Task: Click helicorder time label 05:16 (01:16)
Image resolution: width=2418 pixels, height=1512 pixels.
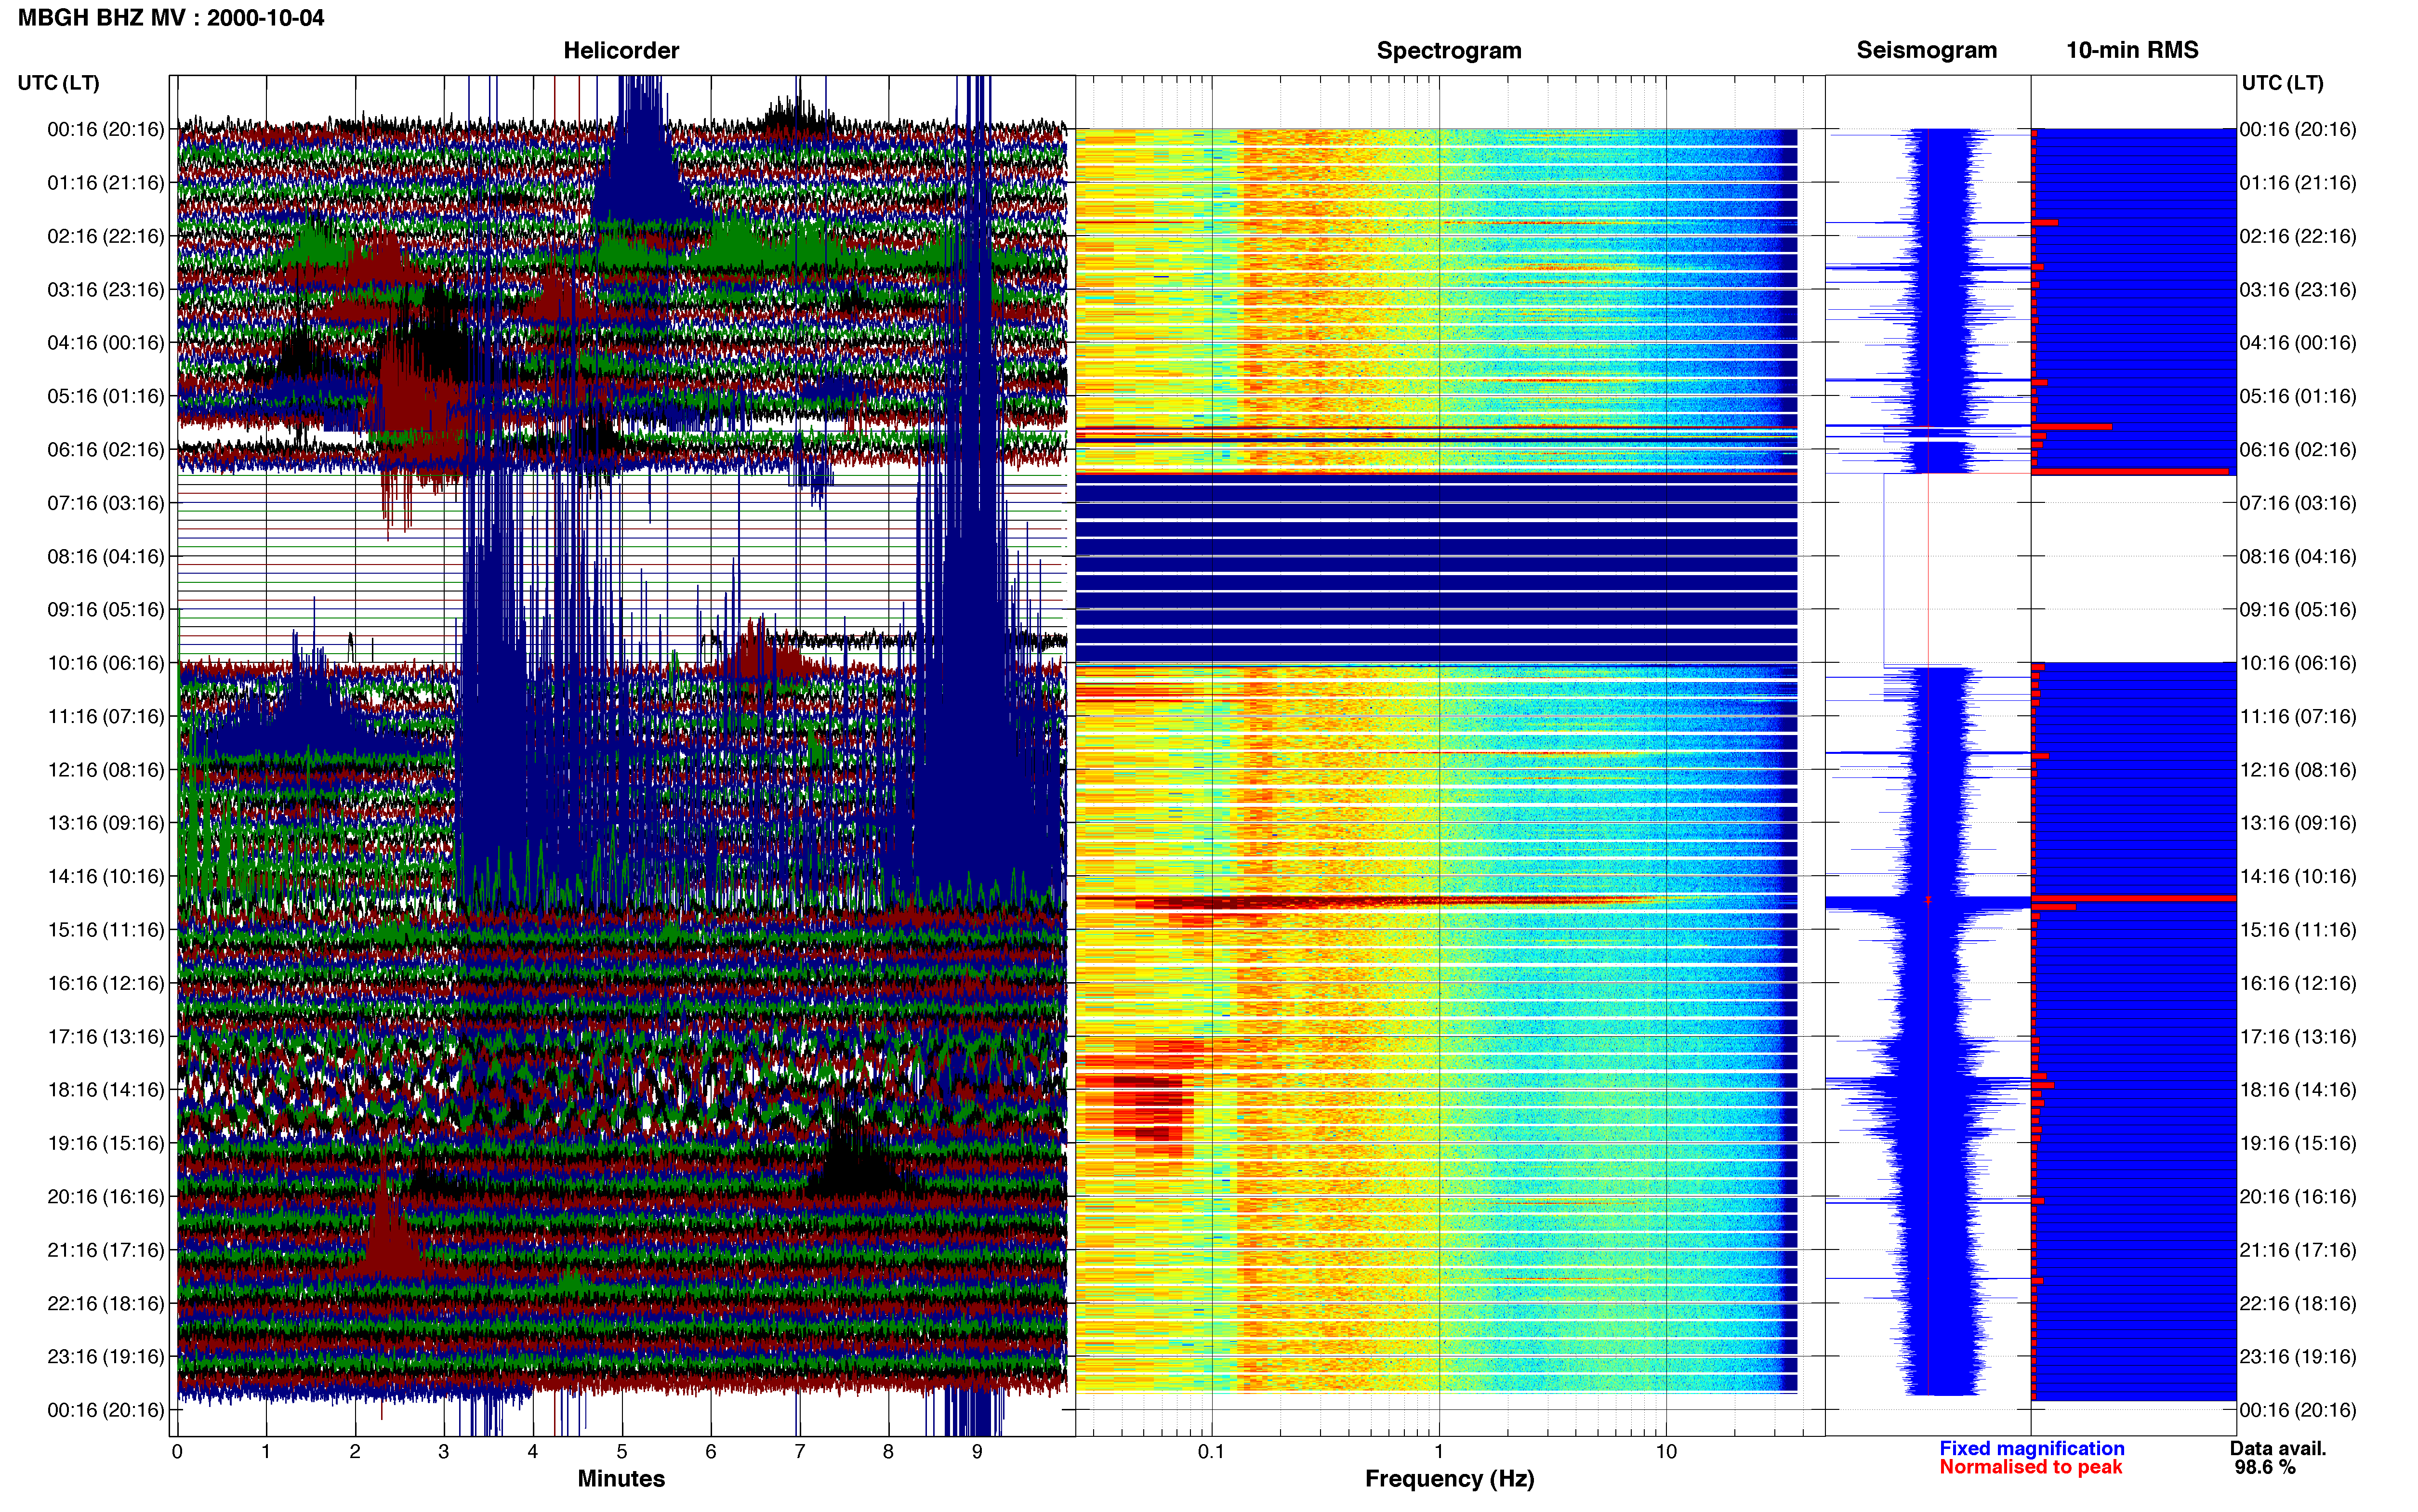Action: (106, 396)
